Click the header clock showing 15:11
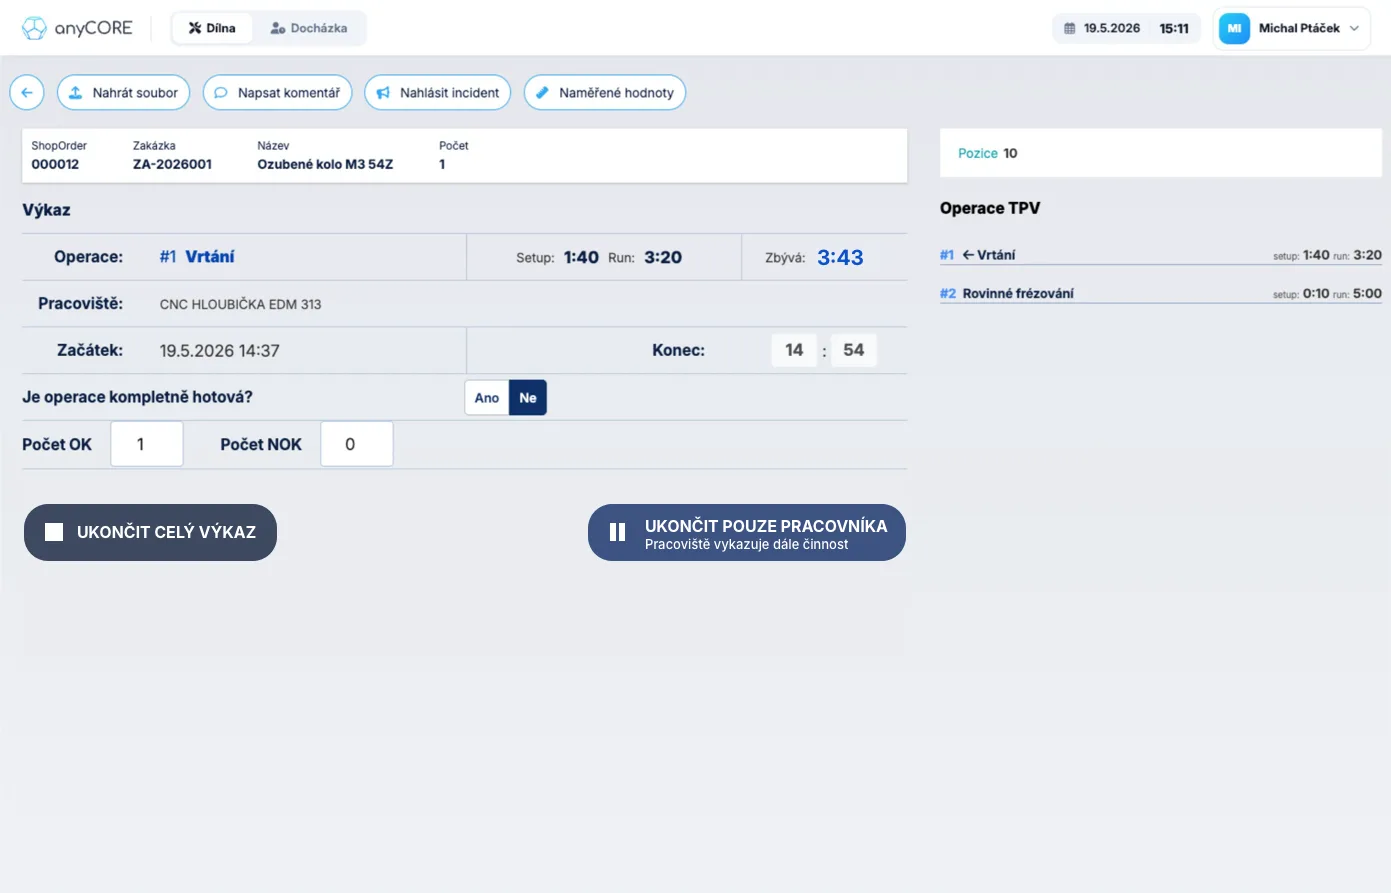This screenshot has width=1391, height=893. click(1174, 28)
